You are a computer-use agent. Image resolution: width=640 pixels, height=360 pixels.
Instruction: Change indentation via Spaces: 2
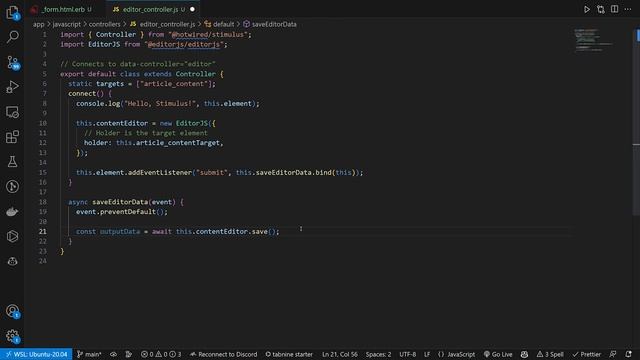(x=378, y=354)
